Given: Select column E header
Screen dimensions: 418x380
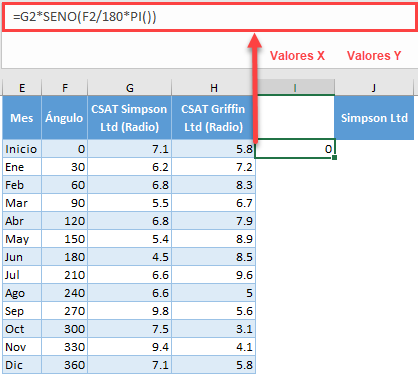Looking at the screenshot, I should pos(22,88).
